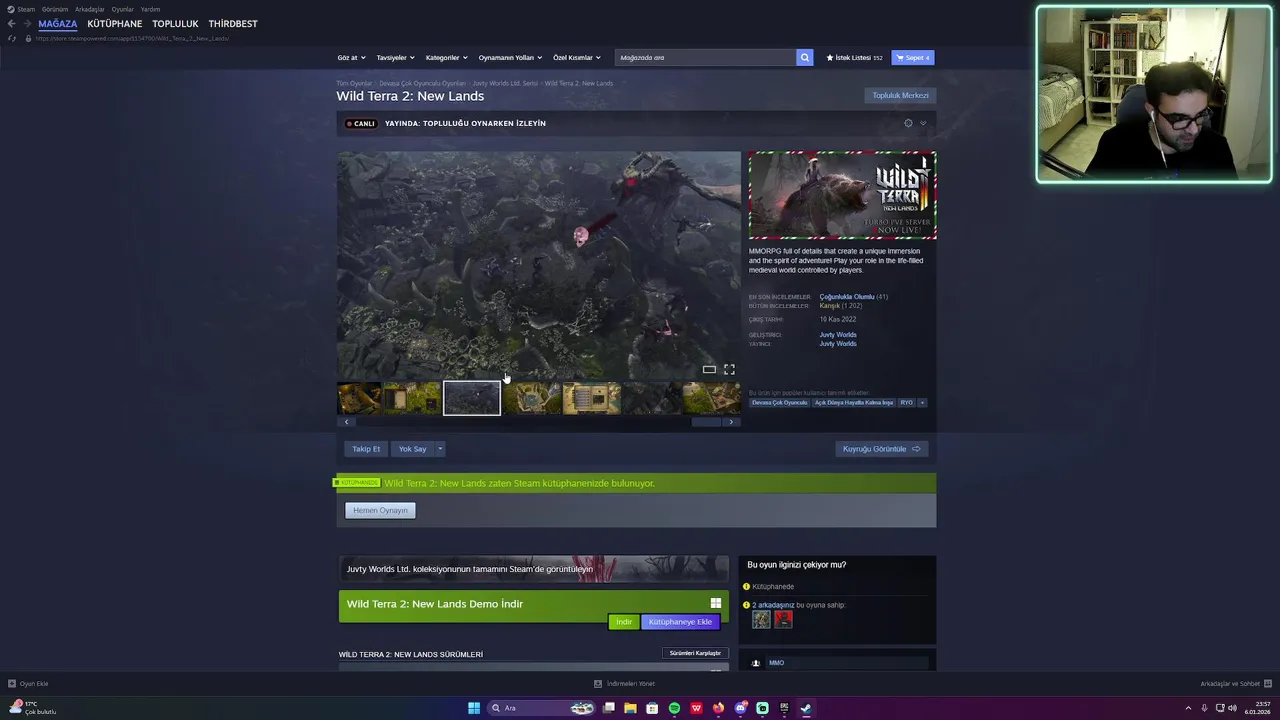Open the Epic Games taskbar icon
The width and height of the screenshot is (1280, 720).
pyautogui.click(x=784, y=708)
